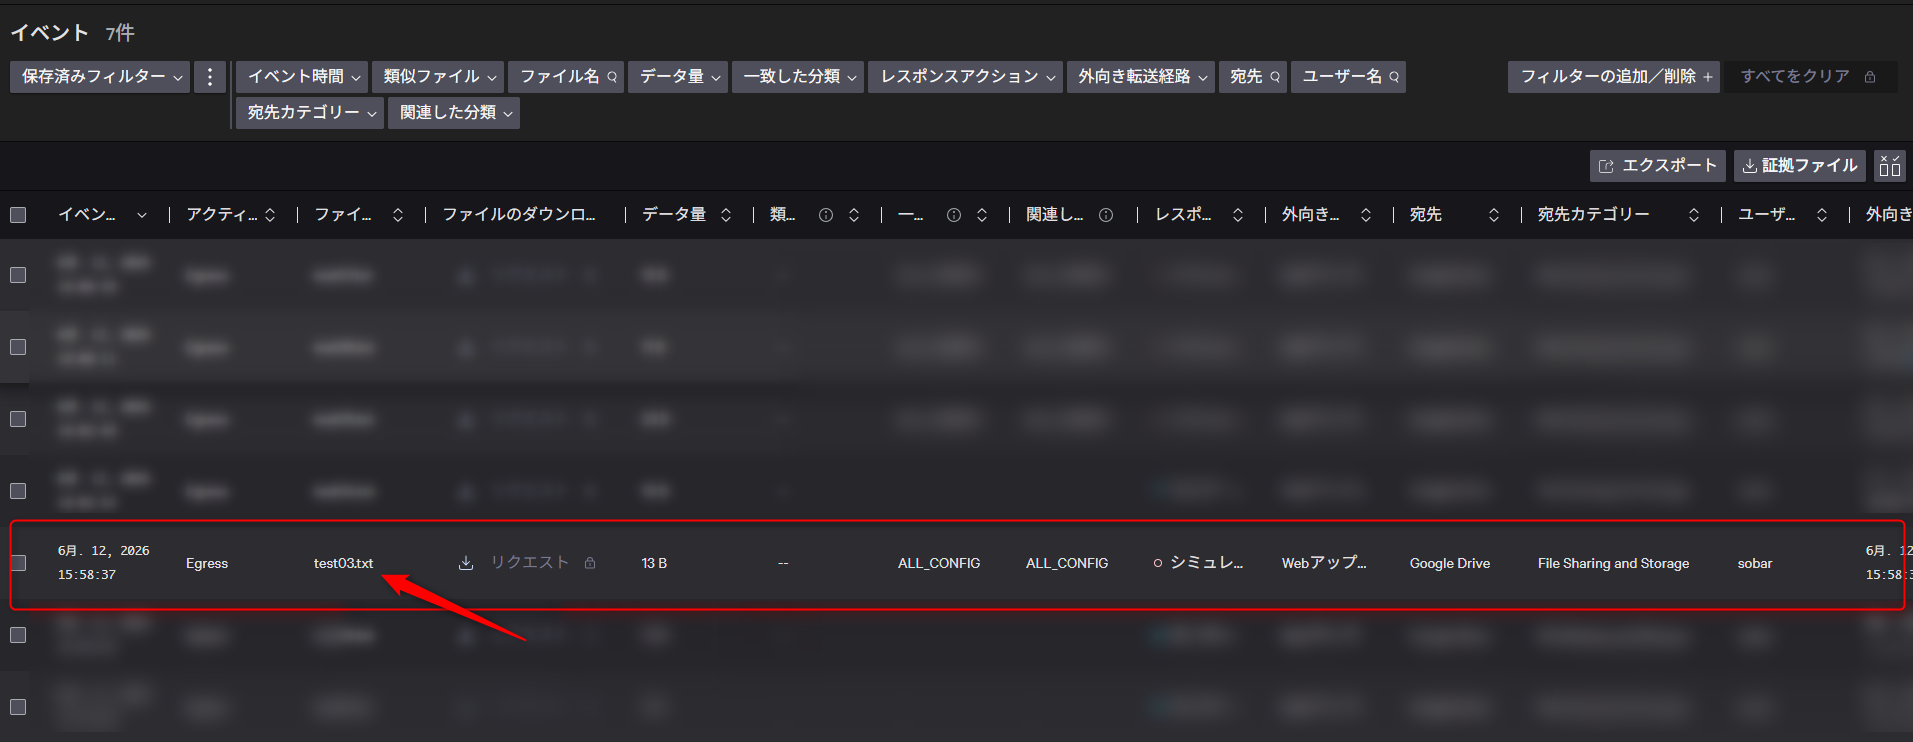
Task: Click the 6月. 12, 2026 15:58:37 event time
Action: tap(104, 563)
